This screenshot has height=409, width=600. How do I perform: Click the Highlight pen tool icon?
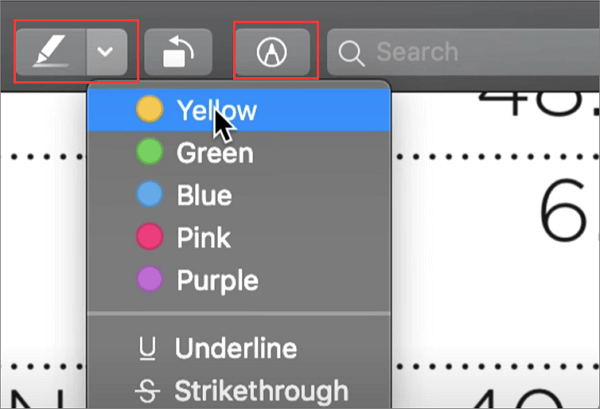click(x=52, y=52)
